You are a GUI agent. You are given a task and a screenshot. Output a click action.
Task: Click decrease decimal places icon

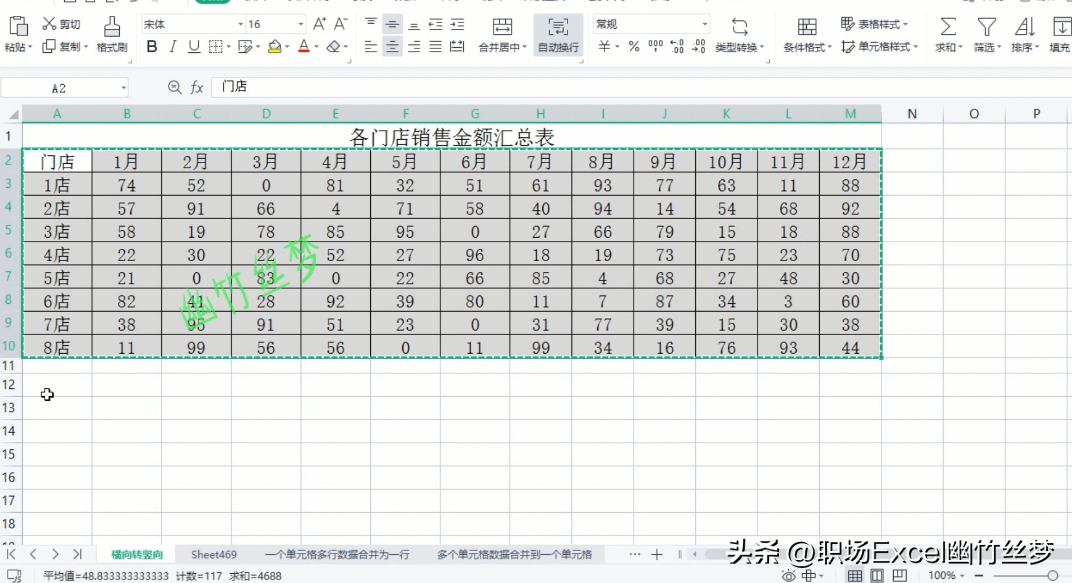click(x=699, y=46)
